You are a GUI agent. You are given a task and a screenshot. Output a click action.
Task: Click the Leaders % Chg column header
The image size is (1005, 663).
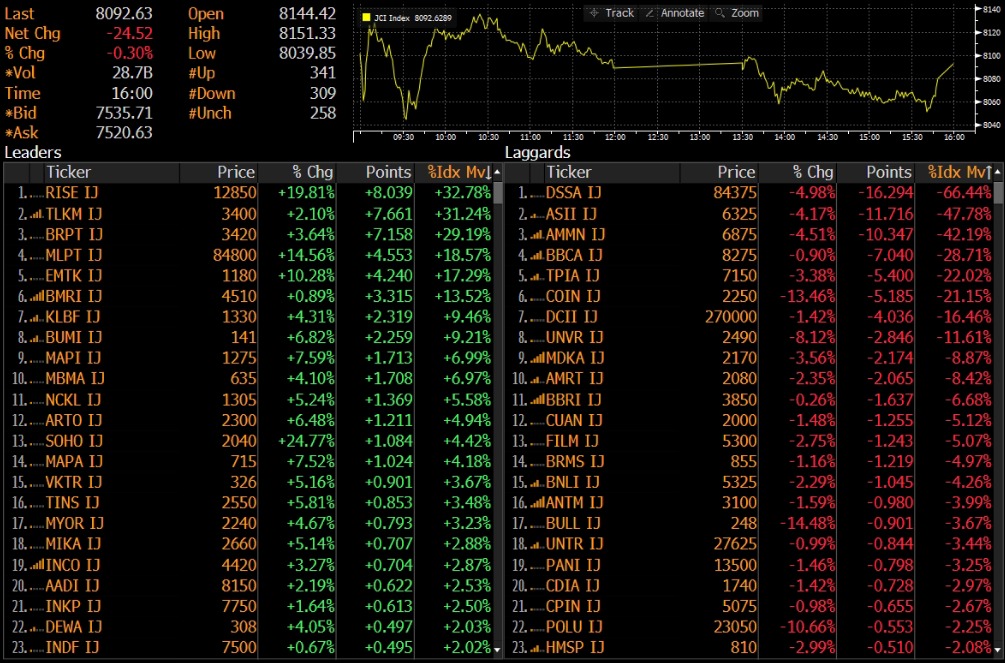(312, 173)
